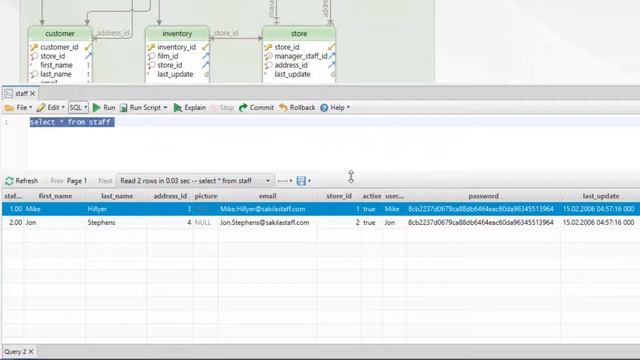640x360 pixels.
Task: Go to the Prev page
Action: coord(57,181)
